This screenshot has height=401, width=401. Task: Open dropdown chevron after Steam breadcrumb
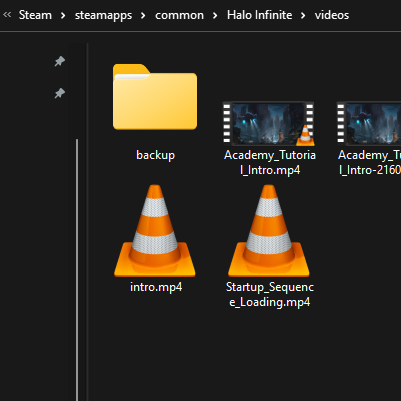click(63, 15)
